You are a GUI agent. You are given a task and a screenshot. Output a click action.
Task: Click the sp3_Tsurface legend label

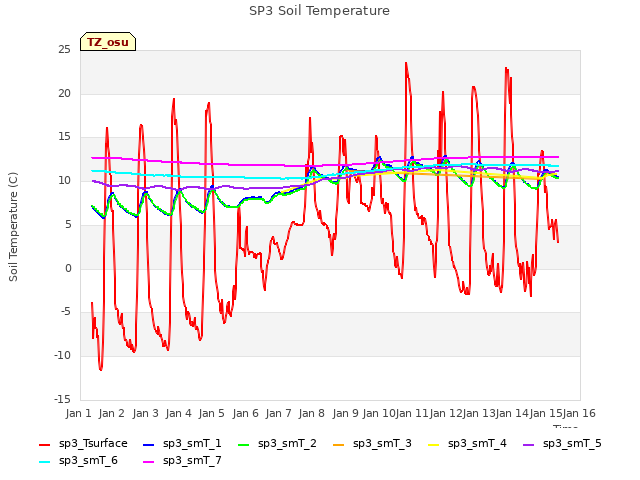(x=93, y=443)
